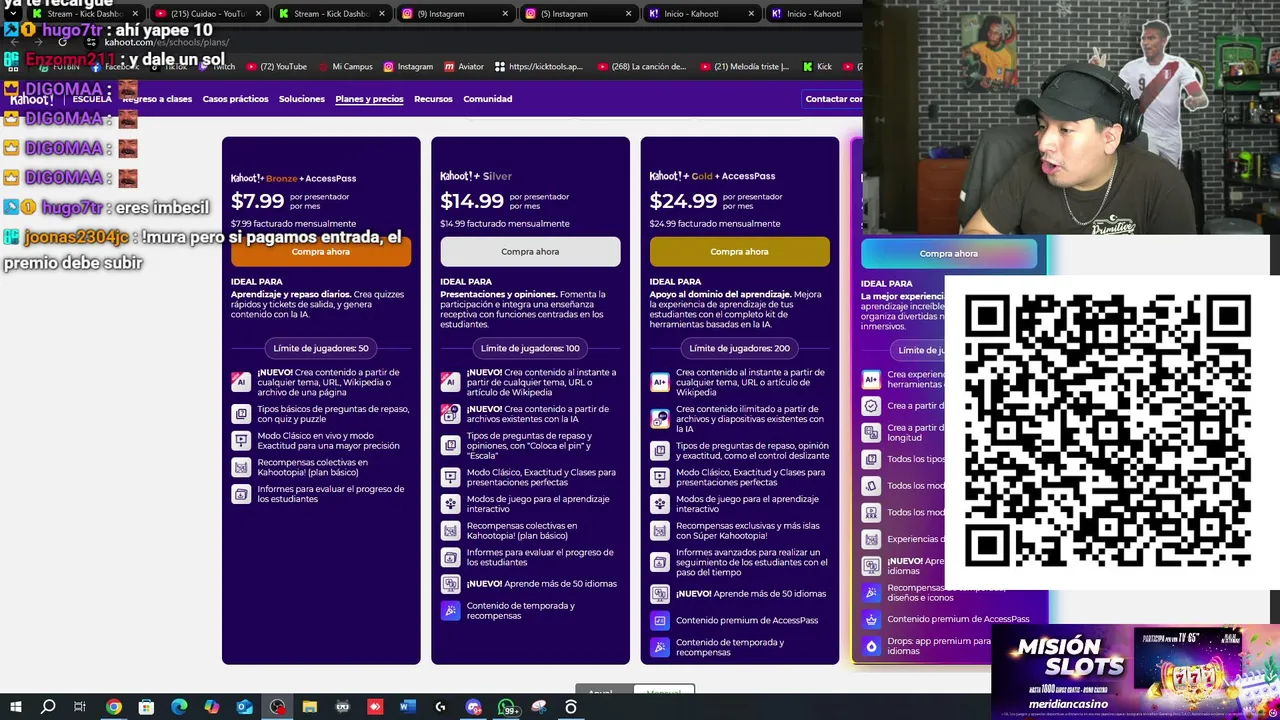Click Compra ahora on Gold plan
This screenshot has width=1280, height=720.
tap(739, 252)
